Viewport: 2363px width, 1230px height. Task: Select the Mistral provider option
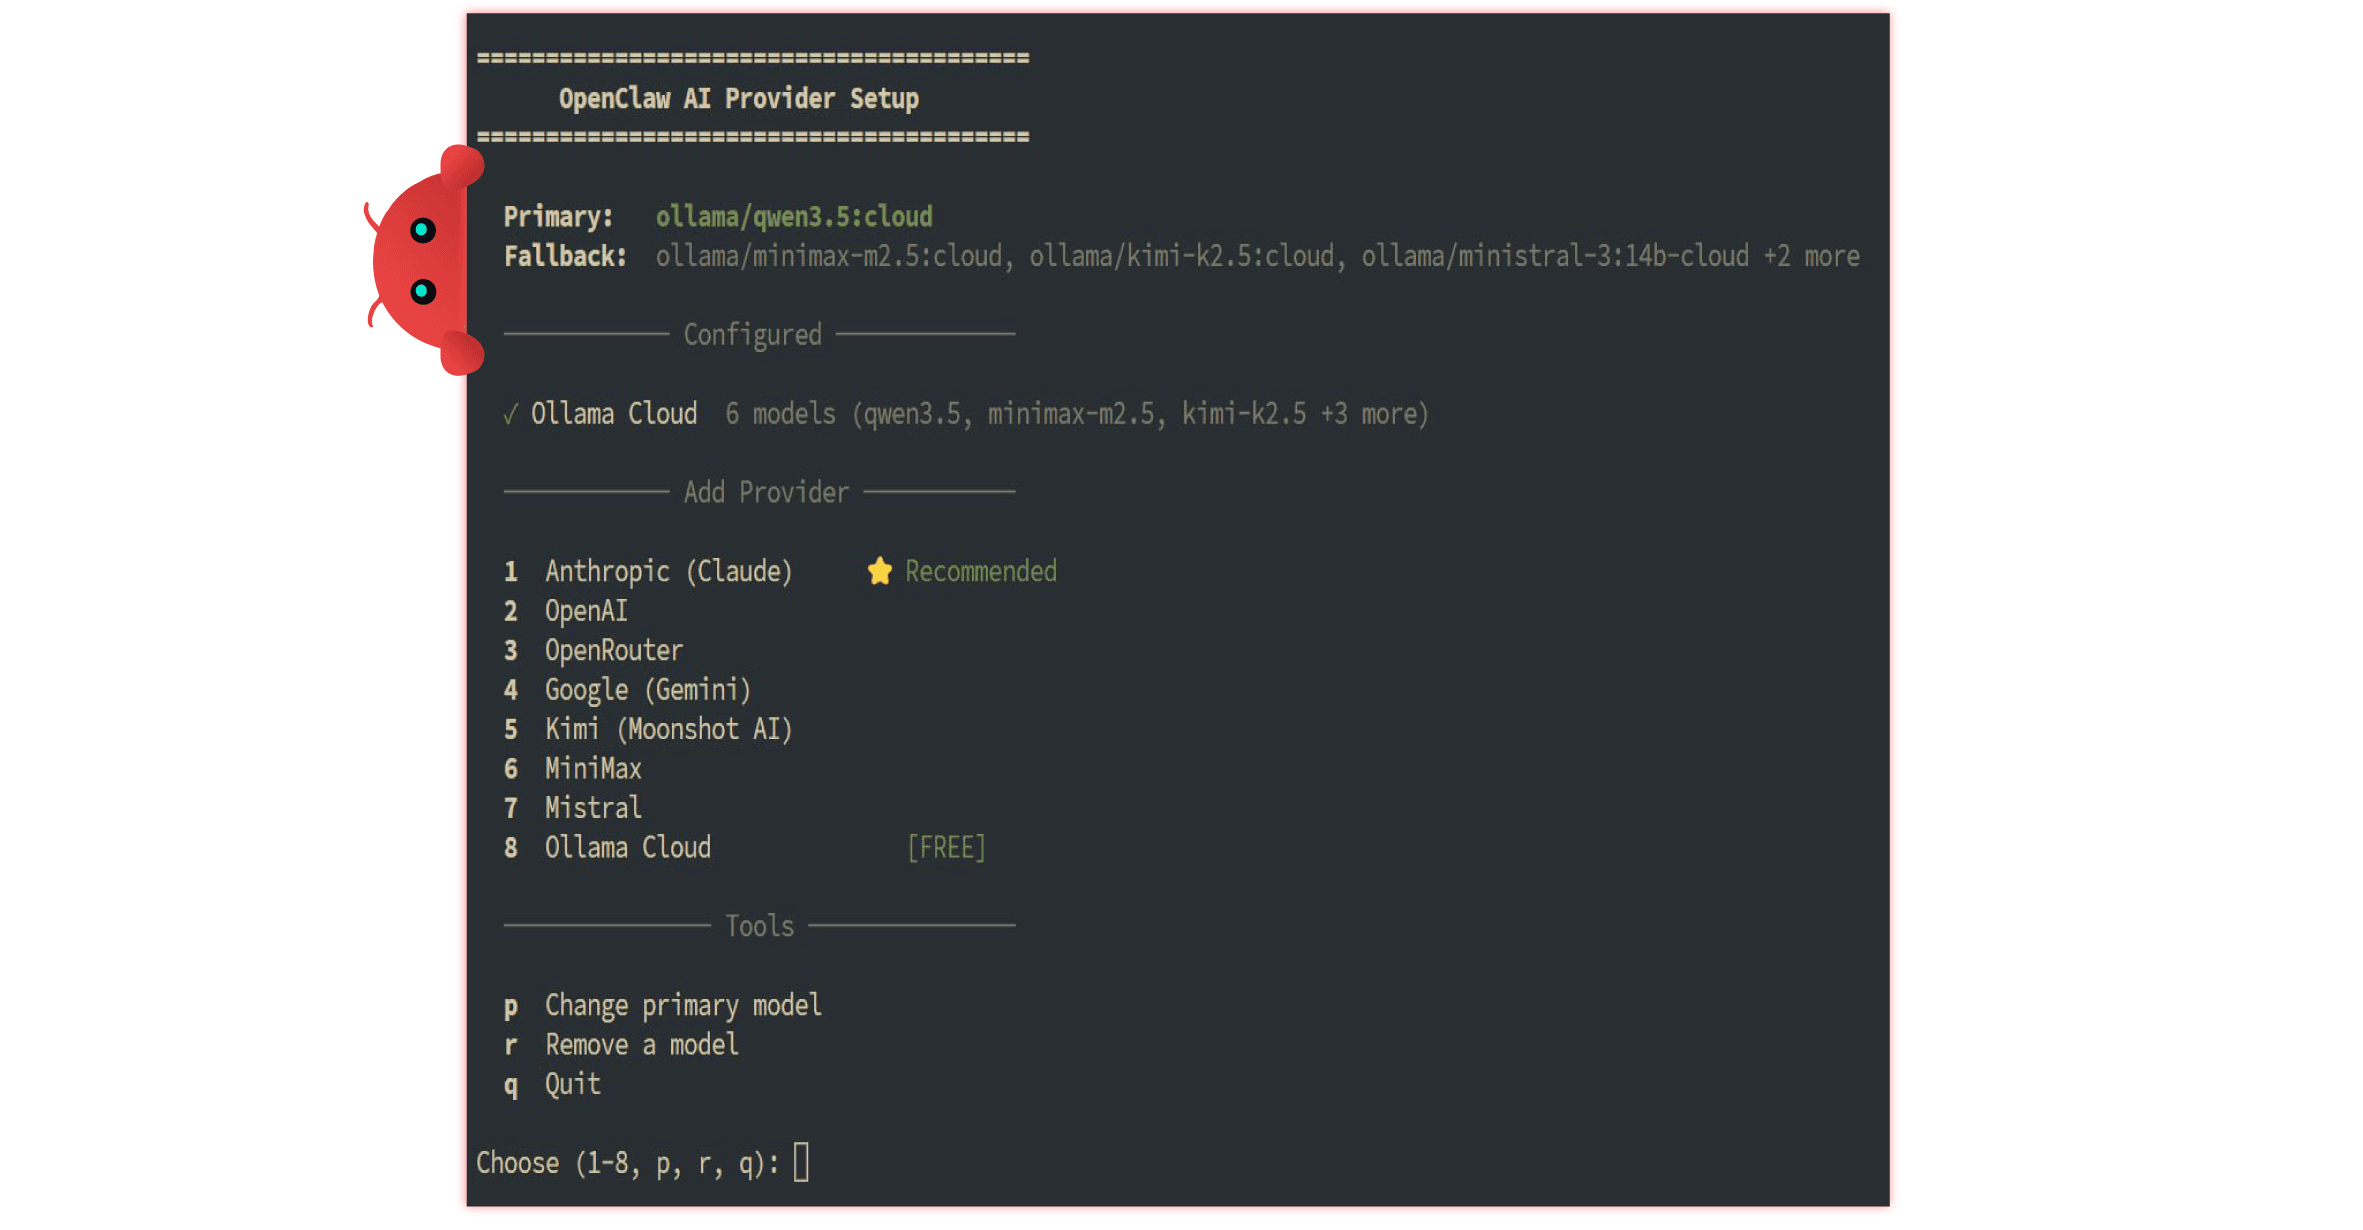click(x=593, y=808)
